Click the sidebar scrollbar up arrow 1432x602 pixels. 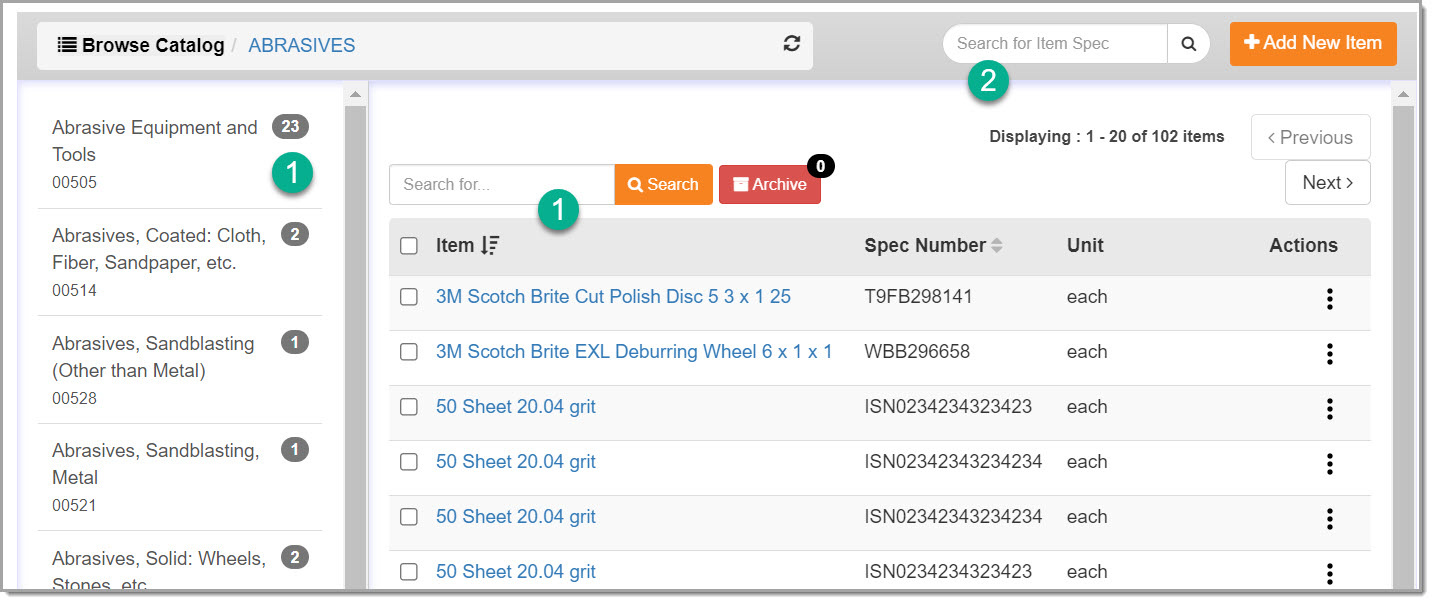click(x=354, y=95)
